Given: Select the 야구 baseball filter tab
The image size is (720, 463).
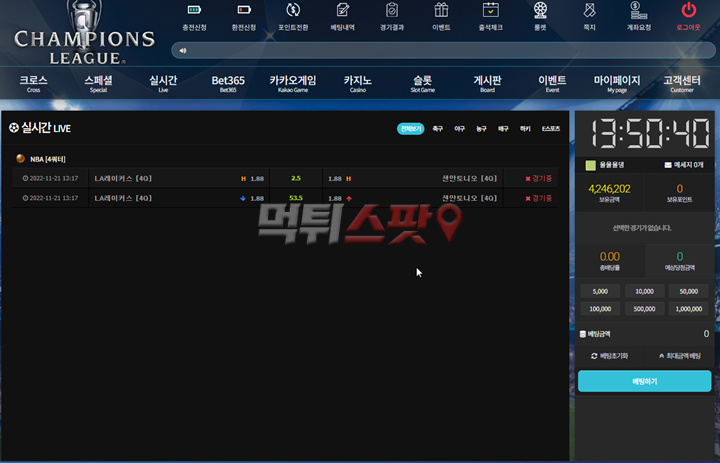Looking at the screenshot, I should click(x=460, y=129).
